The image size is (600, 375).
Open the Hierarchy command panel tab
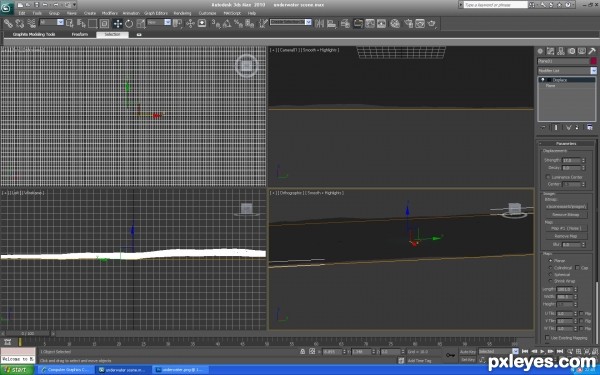click(x=561, y=51)
